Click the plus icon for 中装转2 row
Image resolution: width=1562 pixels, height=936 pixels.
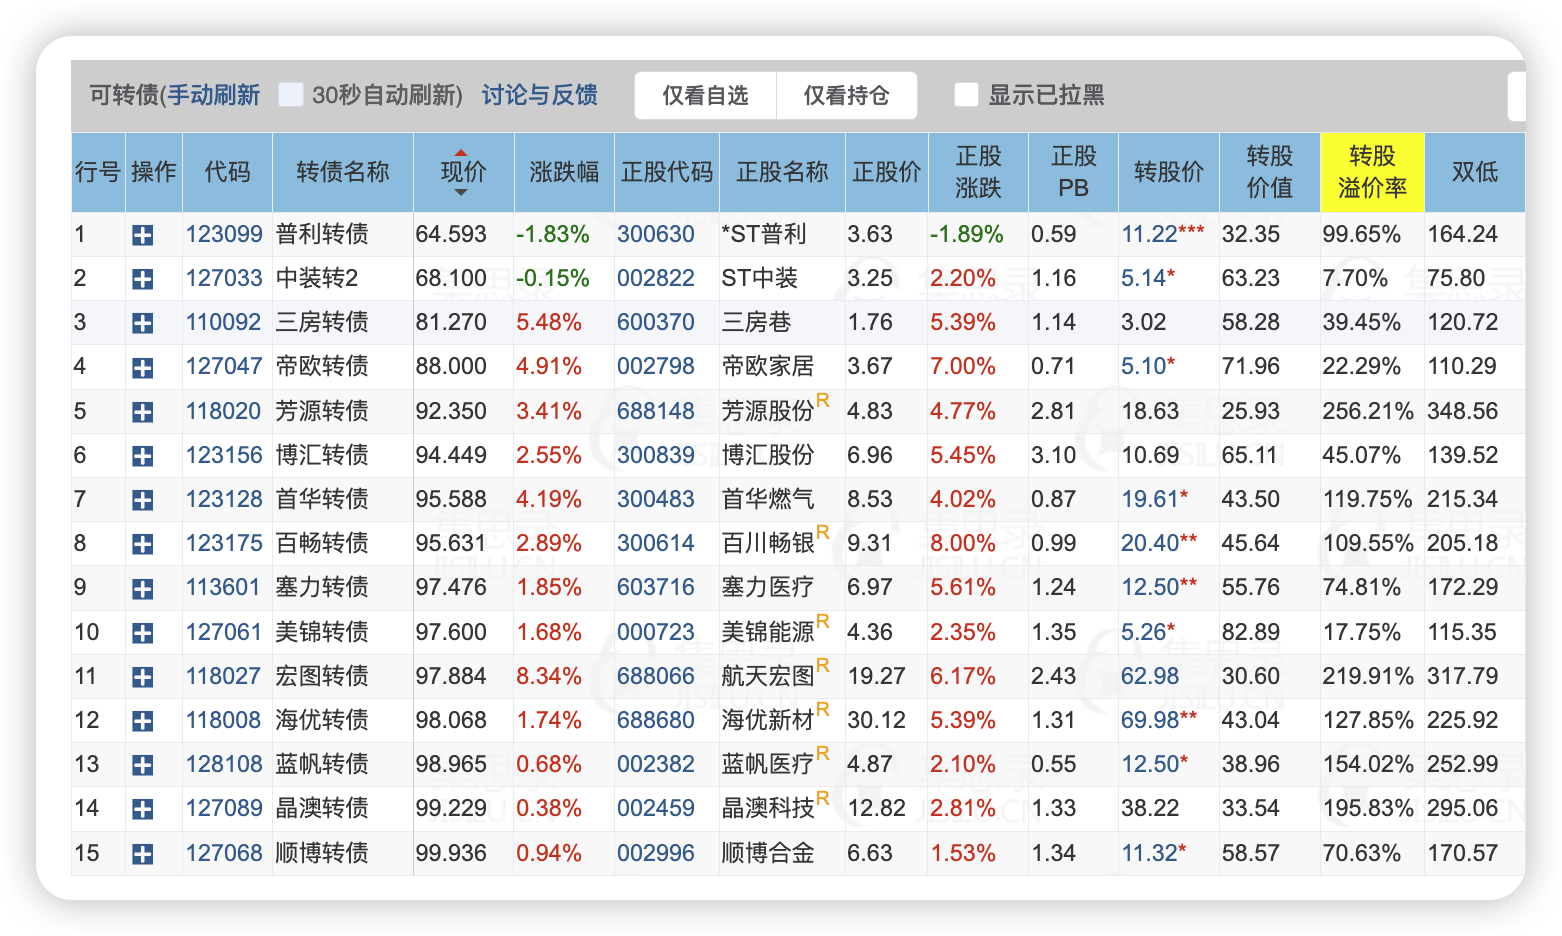(143, 279)
